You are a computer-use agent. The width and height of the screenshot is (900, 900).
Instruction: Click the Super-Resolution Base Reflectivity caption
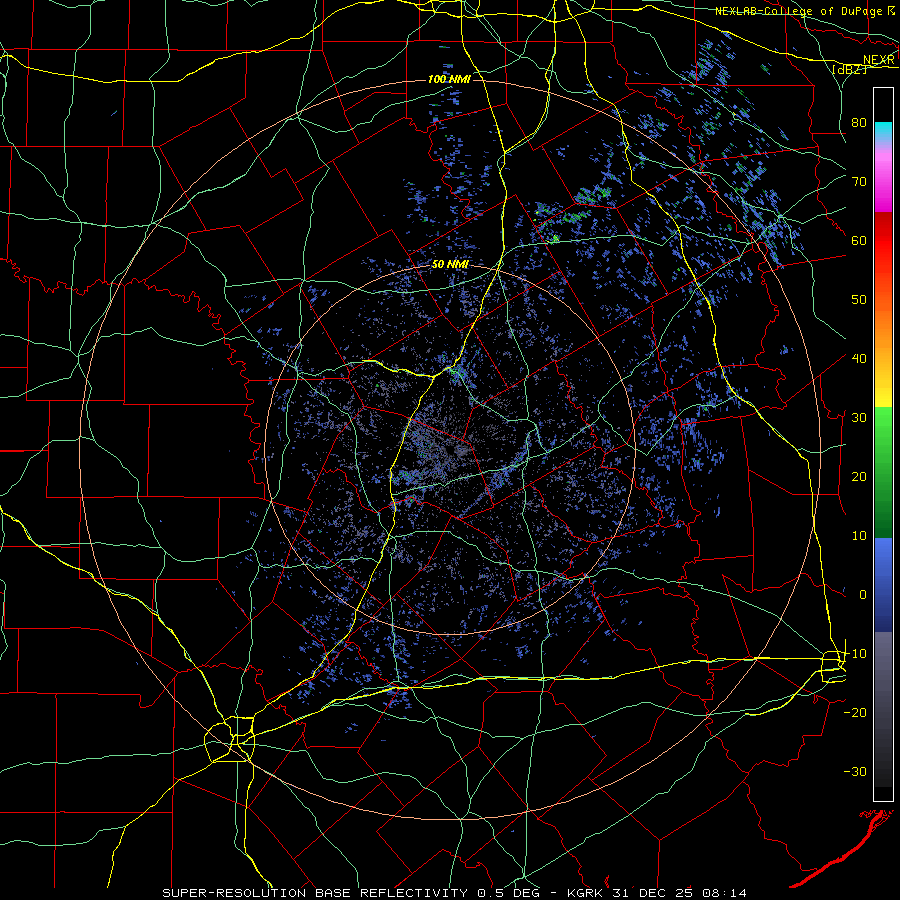pyautogui.click(x=455, y=893)
